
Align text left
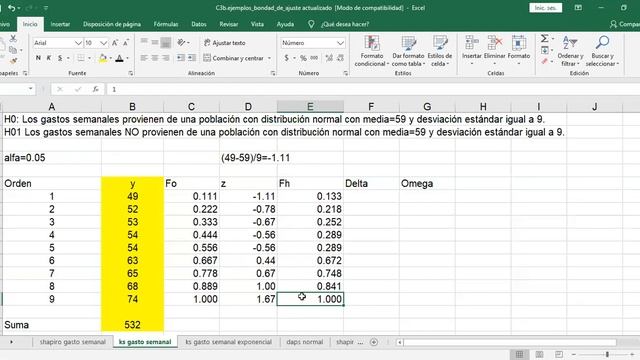(x=144, y=58)
